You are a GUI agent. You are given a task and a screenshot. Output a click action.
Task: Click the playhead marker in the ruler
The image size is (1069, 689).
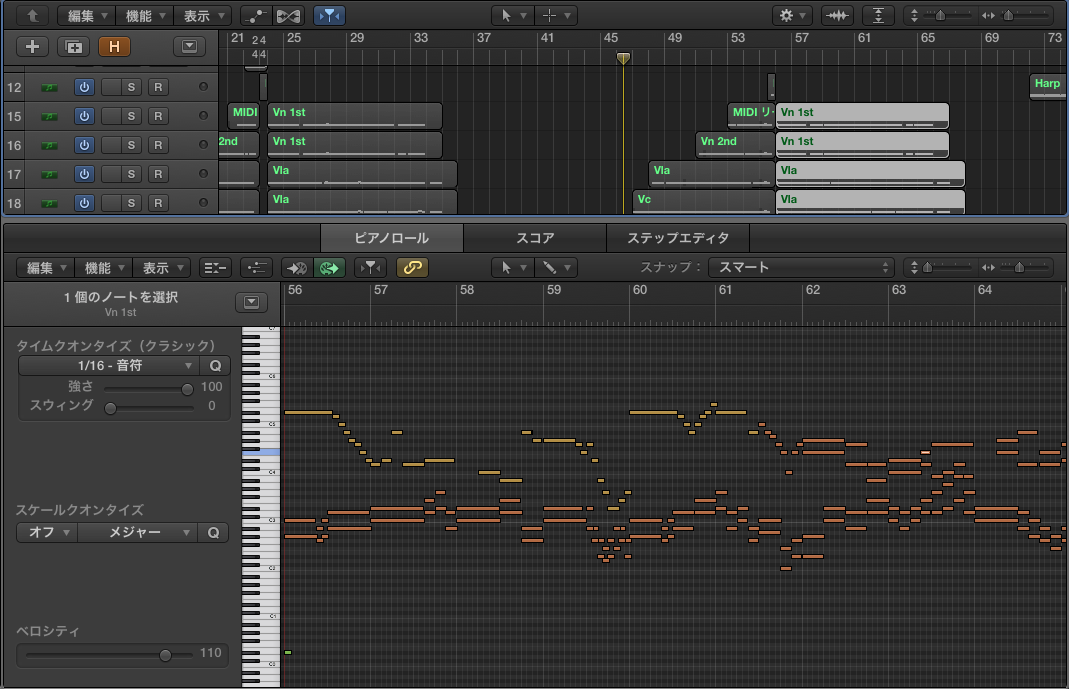coord(623,59)
